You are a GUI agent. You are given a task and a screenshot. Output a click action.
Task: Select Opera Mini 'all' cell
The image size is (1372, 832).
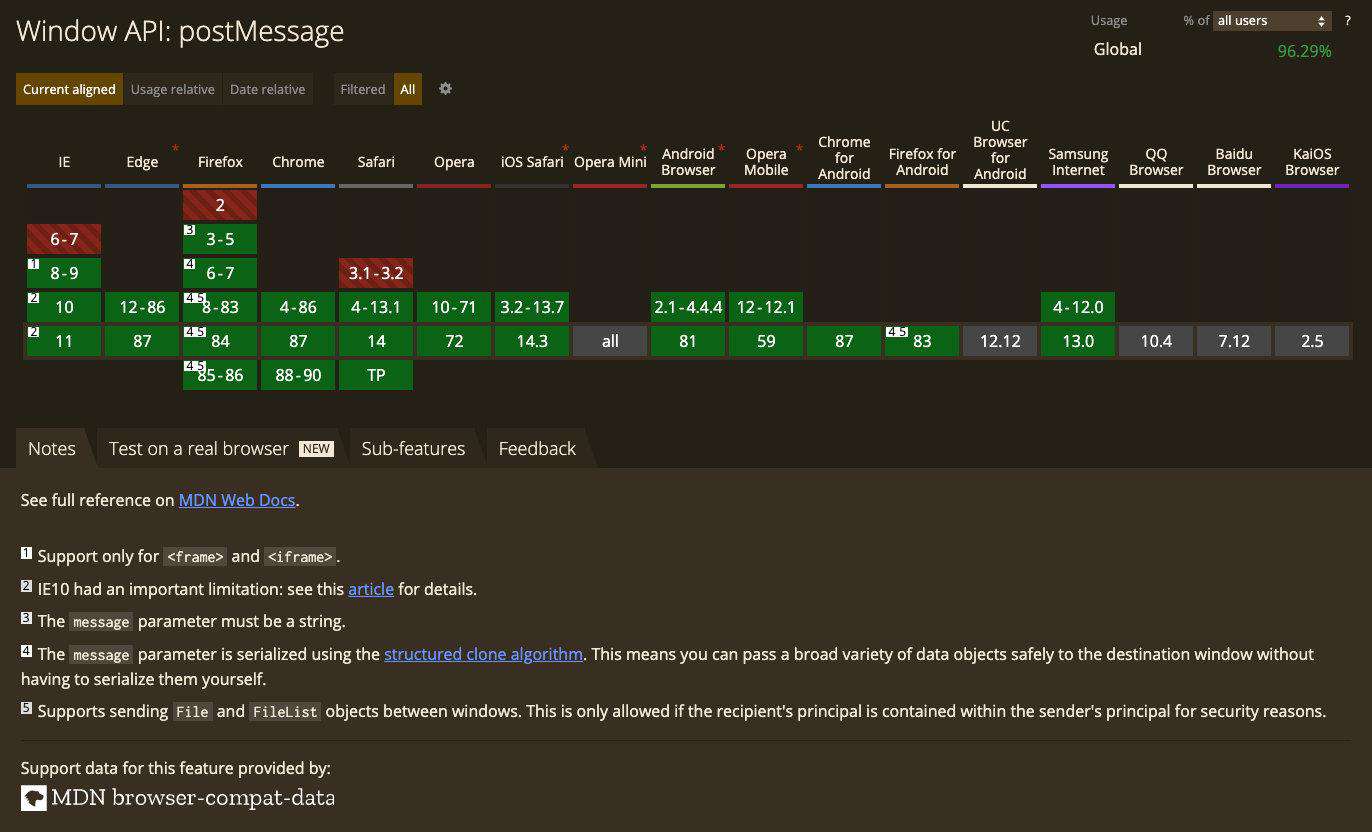[610, 341]
